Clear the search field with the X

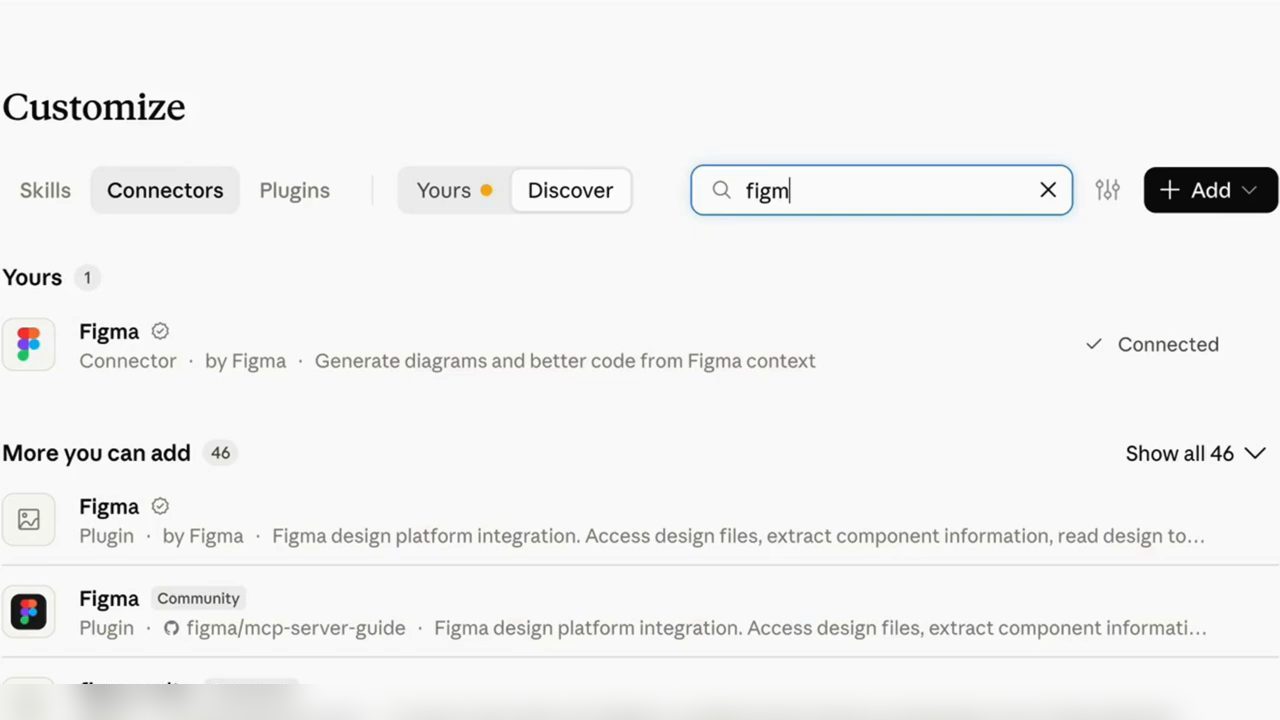tap(1048, 190)
